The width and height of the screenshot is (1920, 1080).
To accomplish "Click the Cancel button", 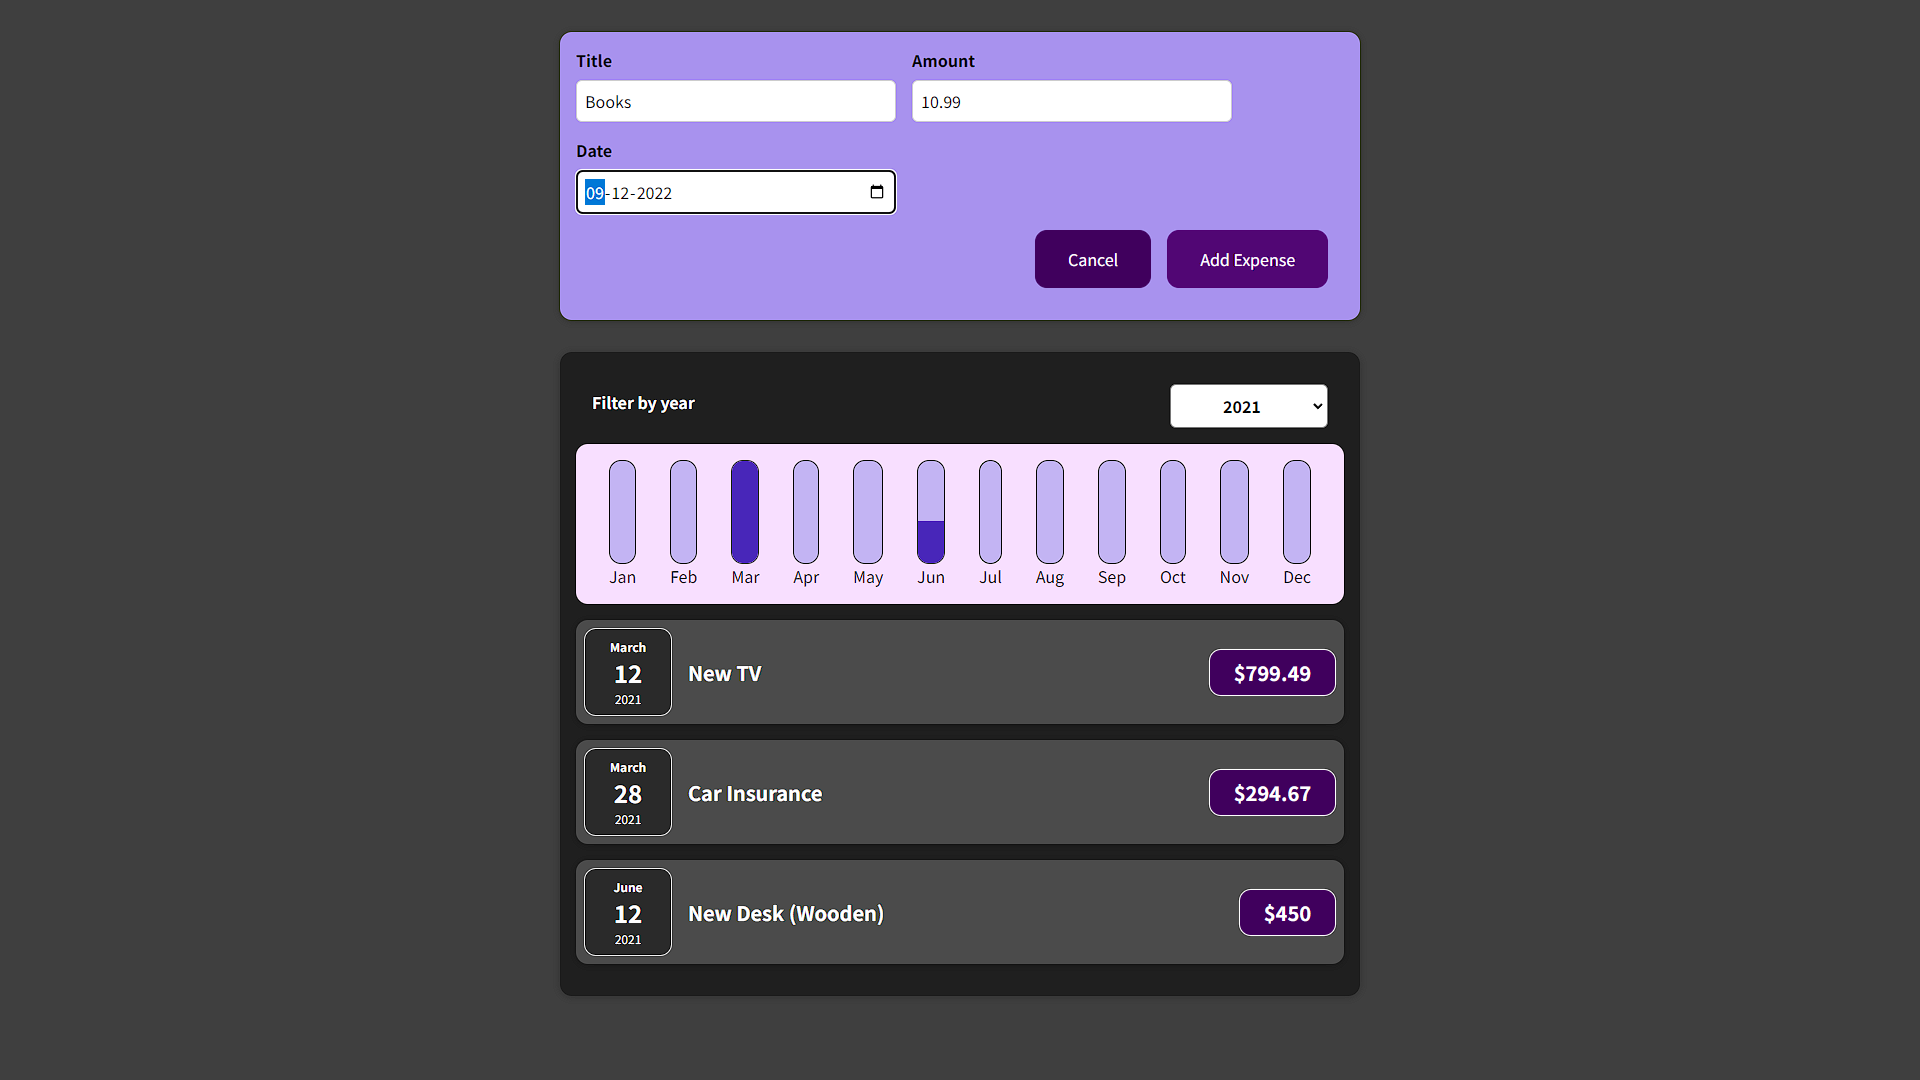I will pos(1092,259).
